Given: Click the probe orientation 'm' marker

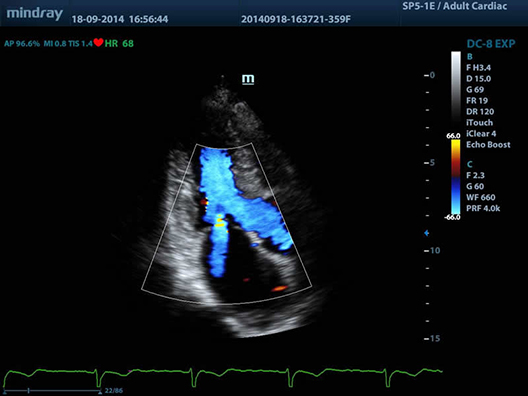Looking at the screenshot, I should pos(248,79).
